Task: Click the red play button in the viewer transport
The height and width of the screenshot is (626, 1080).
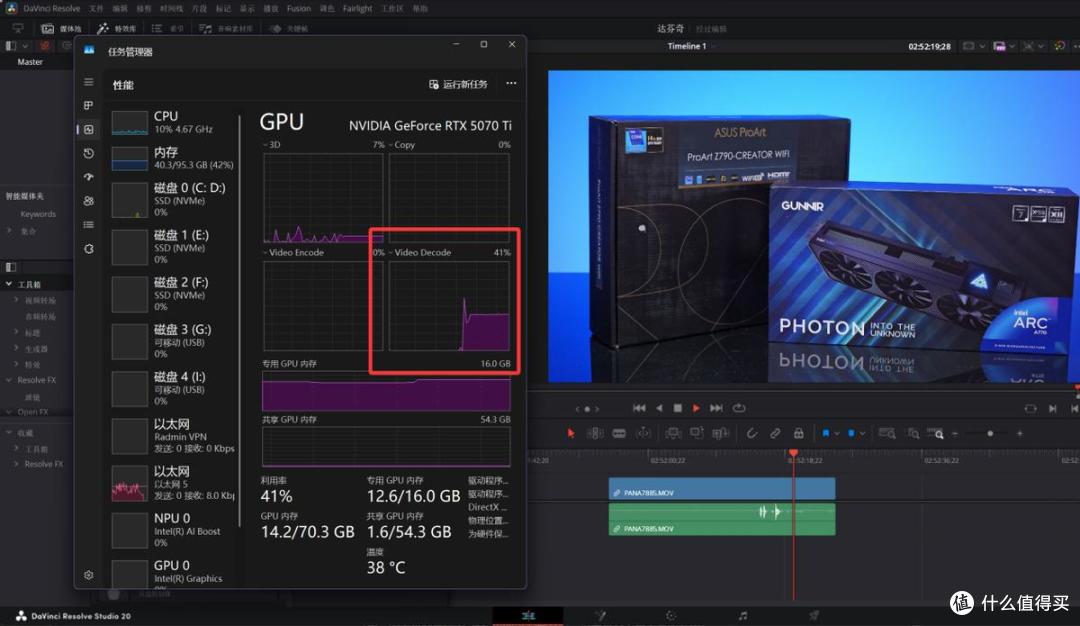Action: (696, 408)
